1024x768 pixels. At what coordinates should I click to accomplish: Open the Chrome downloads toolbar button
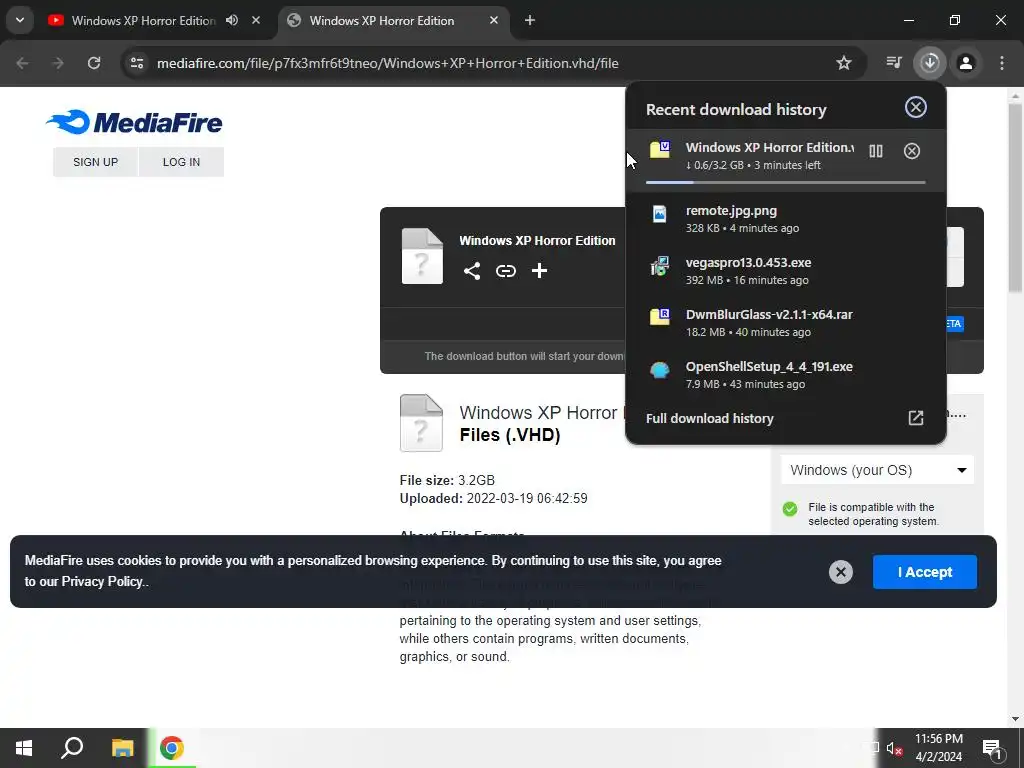tap(930, 63)
